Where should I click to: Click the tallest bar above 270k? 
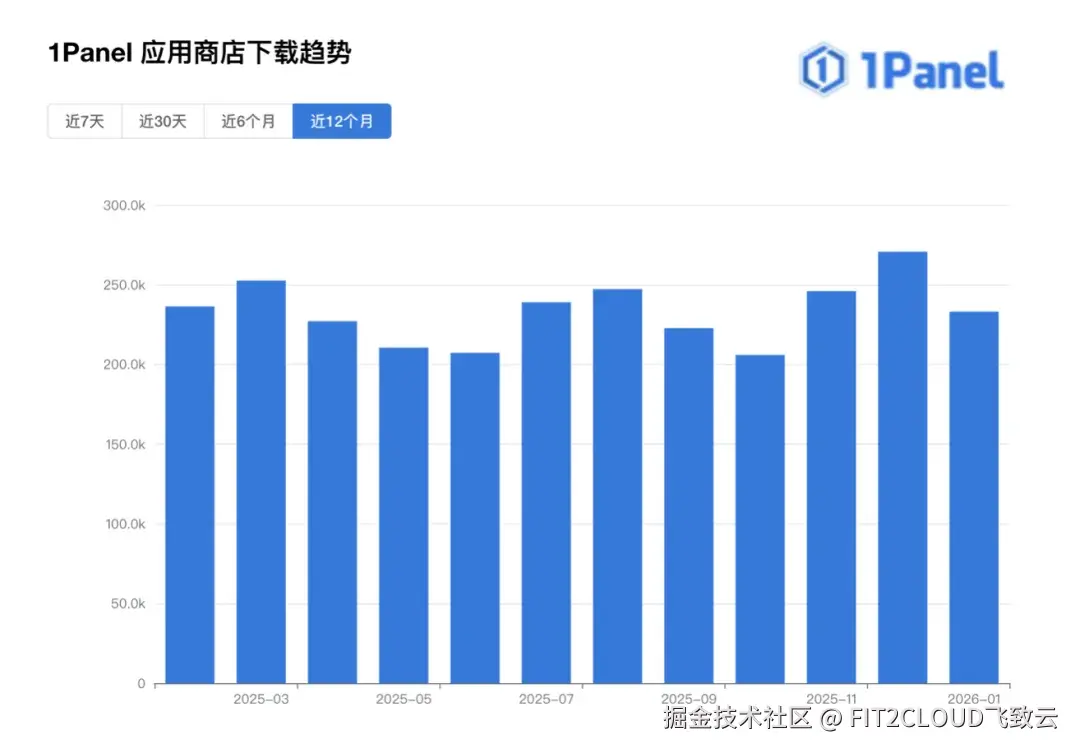[902, 468]
